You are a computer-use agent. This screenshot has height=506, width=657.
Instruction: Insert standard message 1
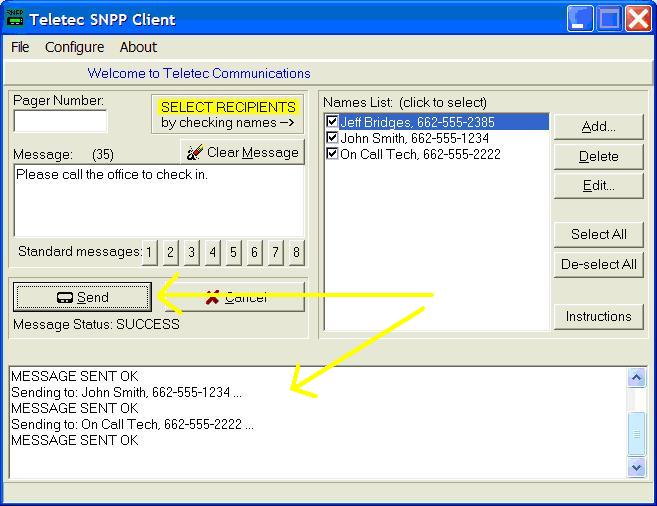tap(150, 252)
